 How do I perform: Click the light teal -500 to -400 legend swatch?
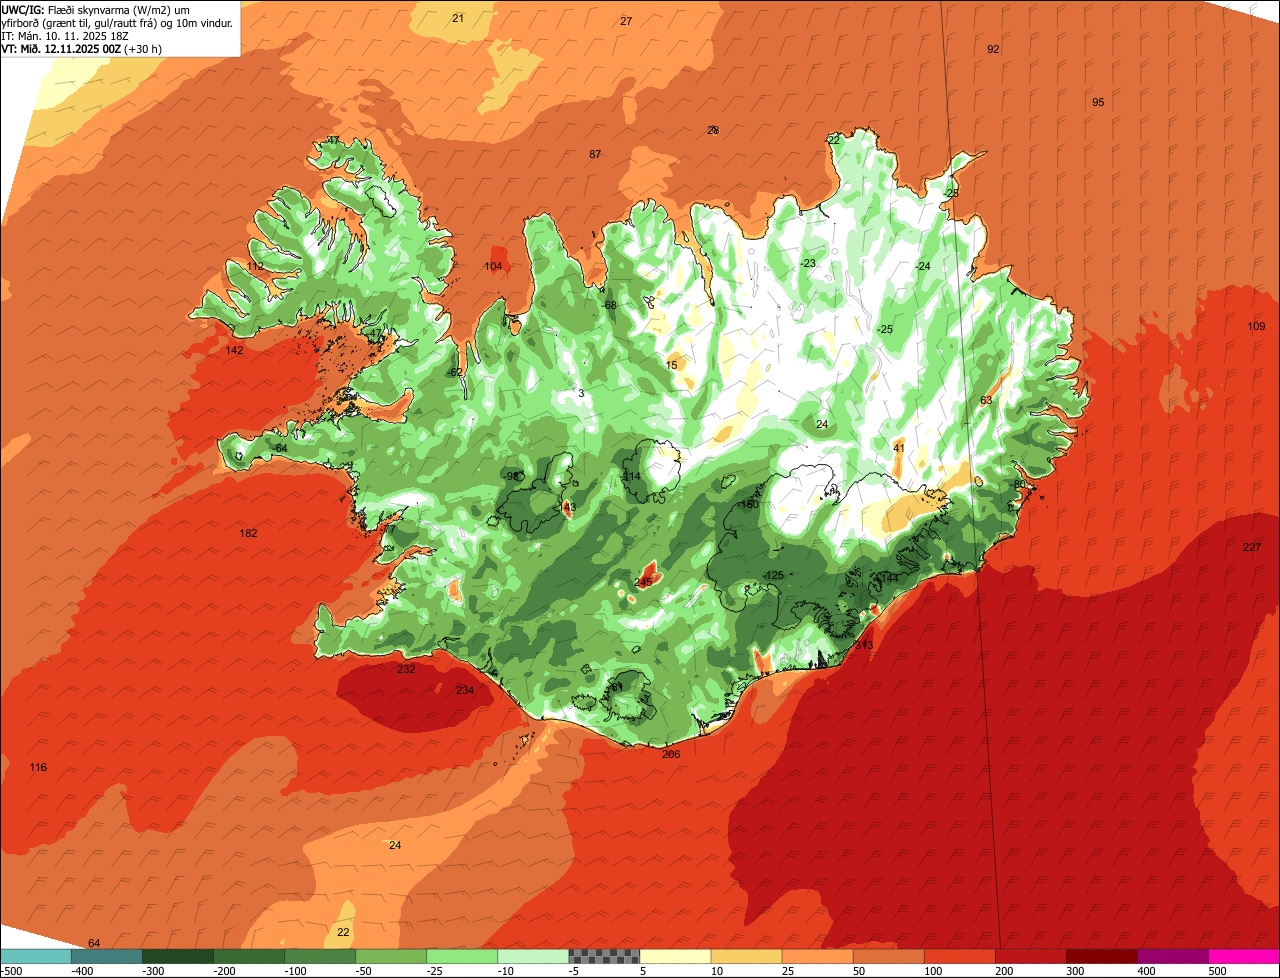(36, 956)
